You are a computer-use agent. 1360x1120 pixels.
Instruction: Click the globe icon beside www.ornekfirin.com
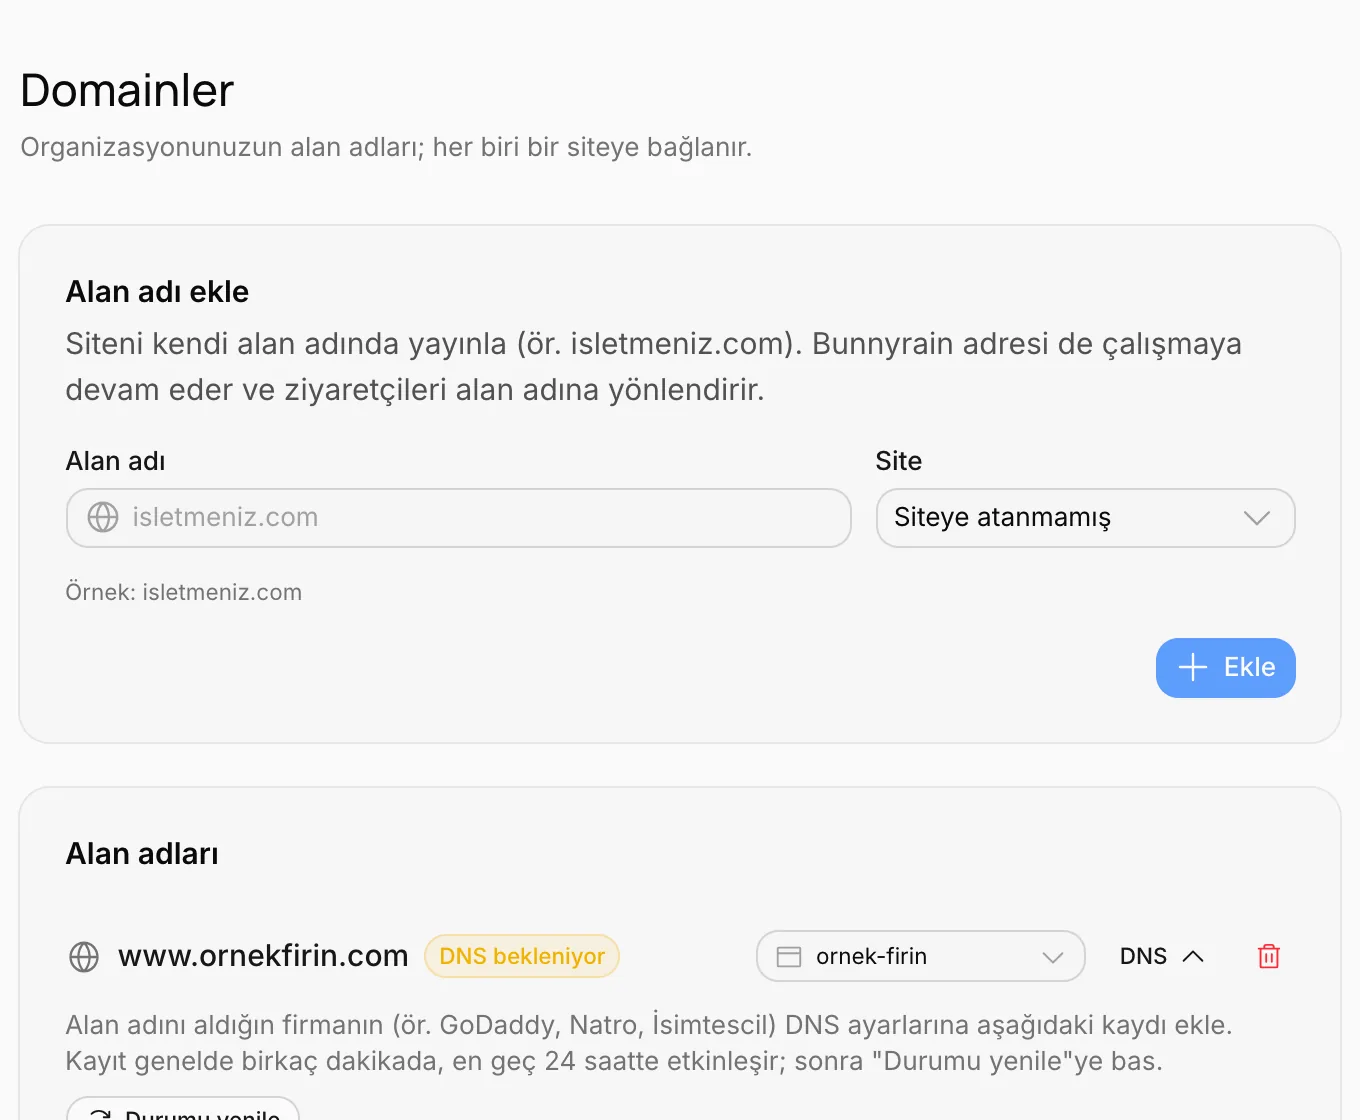click(x=84, y=957)
